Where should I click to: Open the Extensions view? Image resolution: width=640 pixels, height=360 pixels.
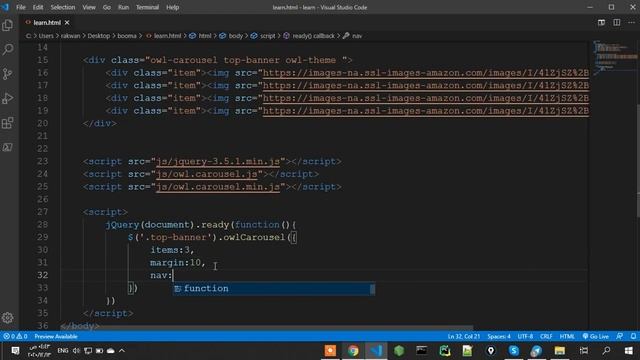tap(8, 123)
